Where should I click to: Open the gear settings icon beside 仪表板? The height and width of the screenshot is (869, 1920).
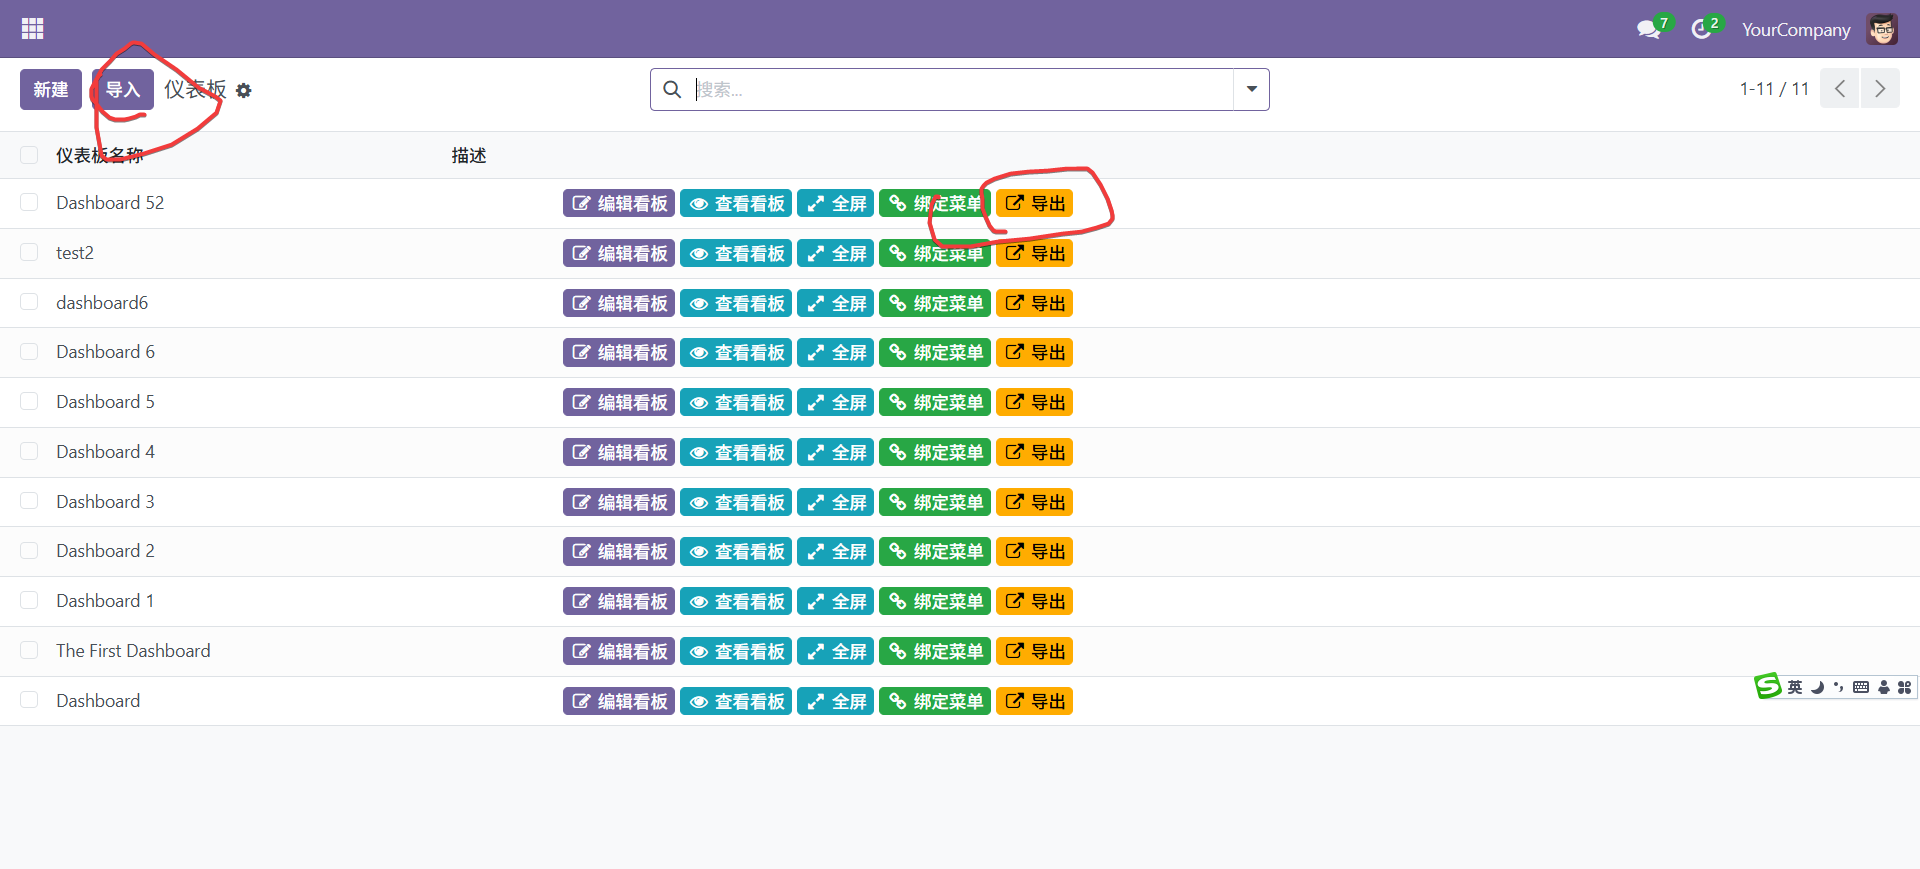coord(244,91)
